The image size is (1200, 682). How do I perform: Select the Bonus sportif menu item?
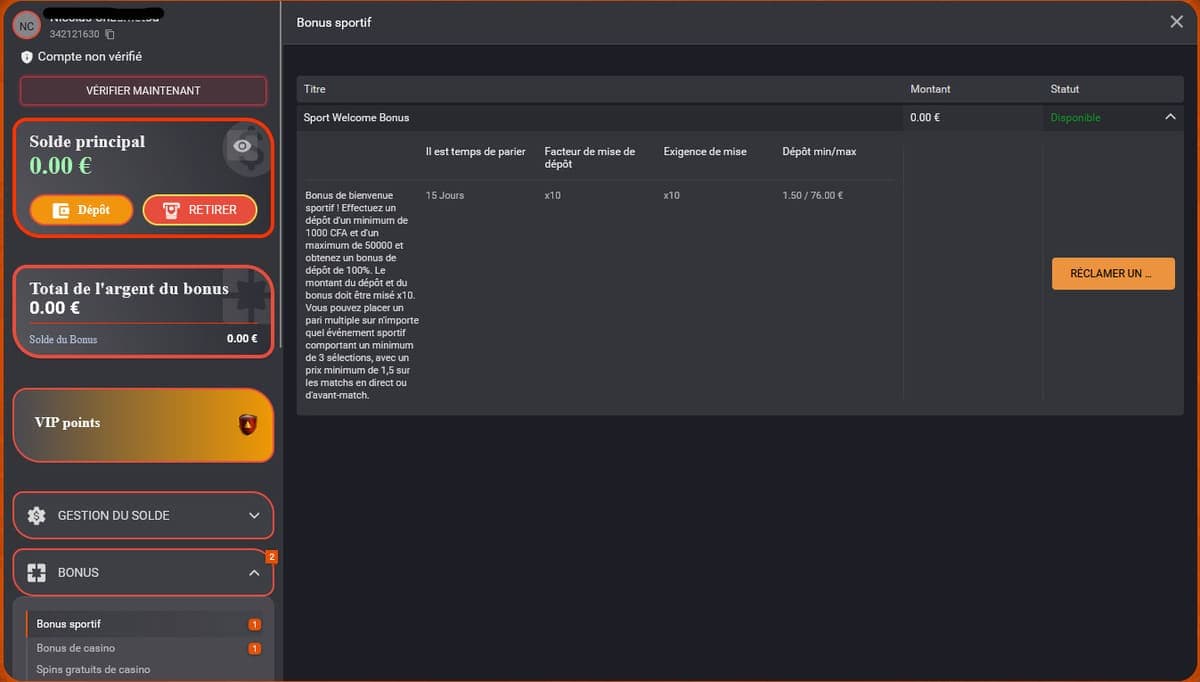69,624
